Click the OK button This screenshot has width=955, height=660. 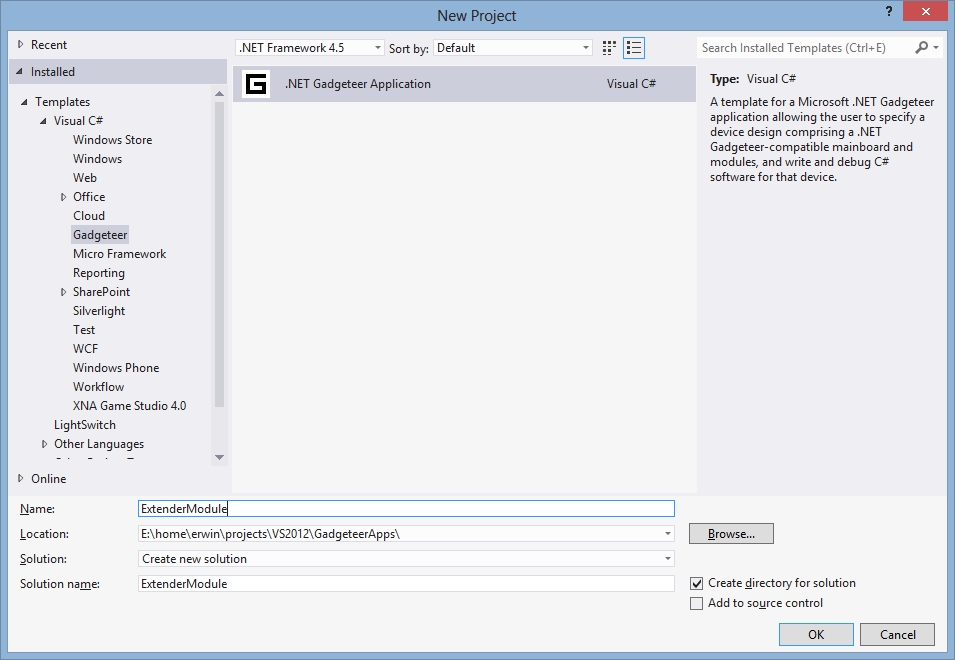pos(816,634)
